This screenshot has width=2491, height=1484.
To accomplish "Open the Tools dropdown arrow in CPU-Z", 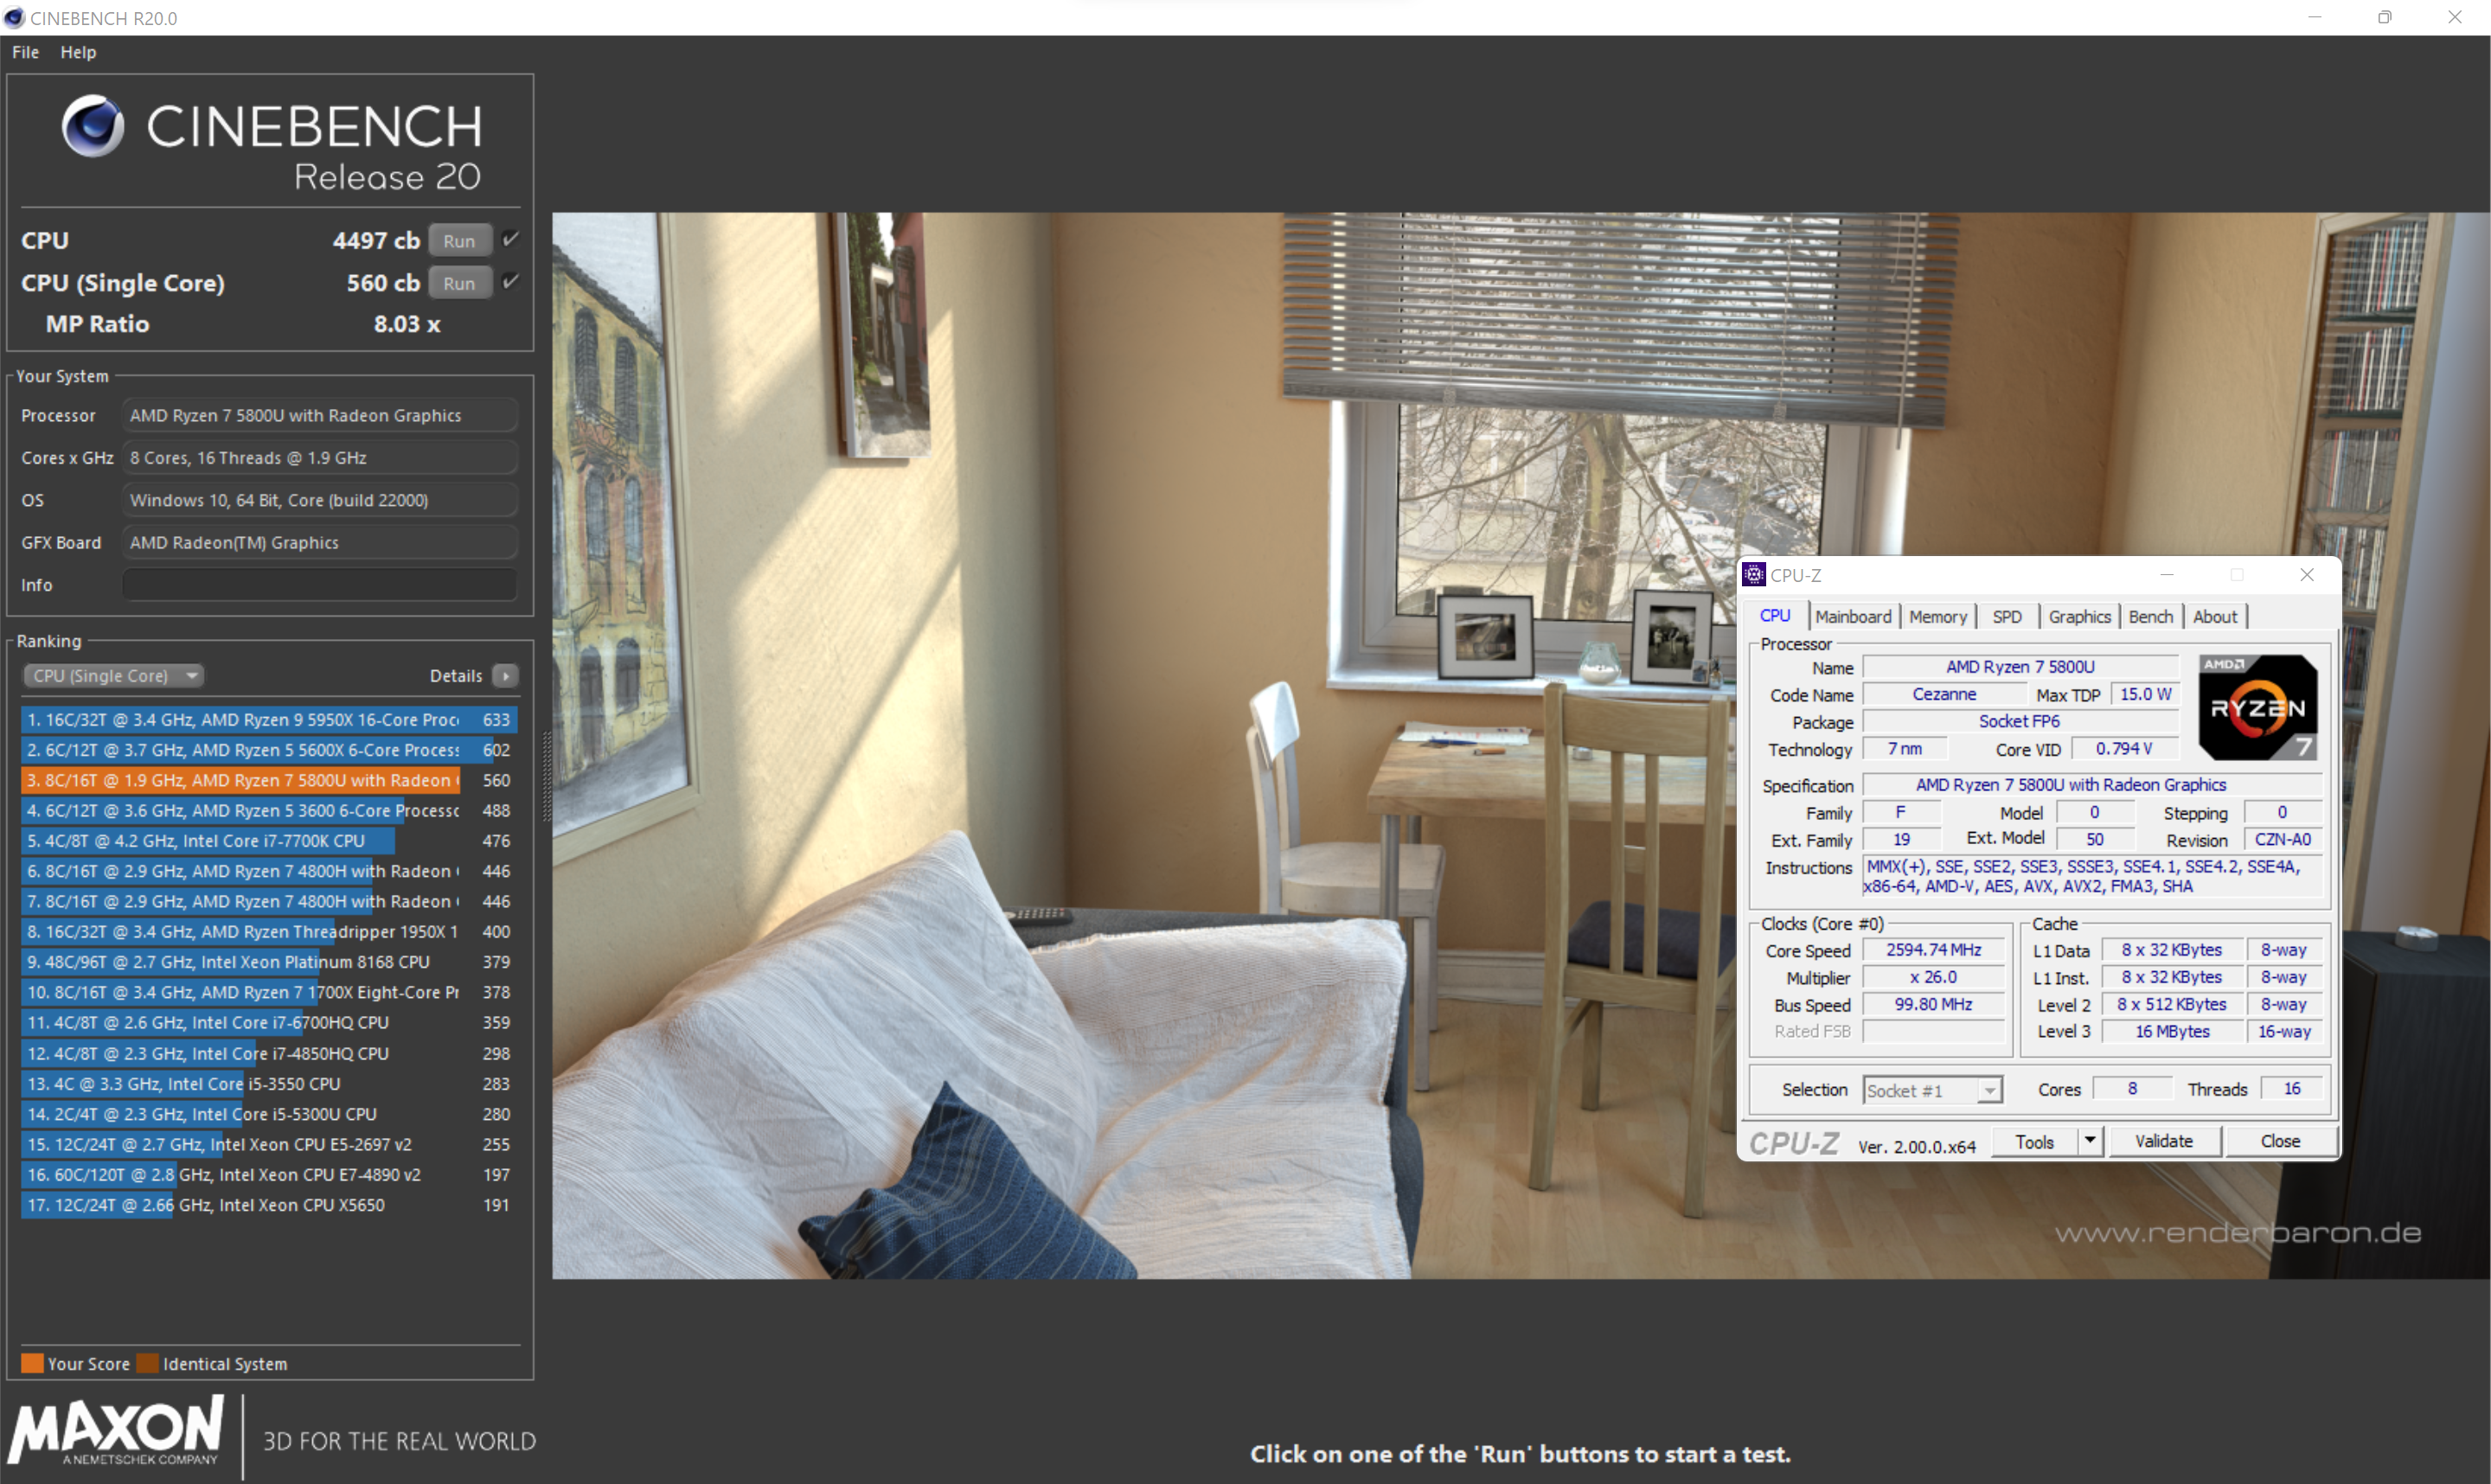I will coord(2089,1141).
